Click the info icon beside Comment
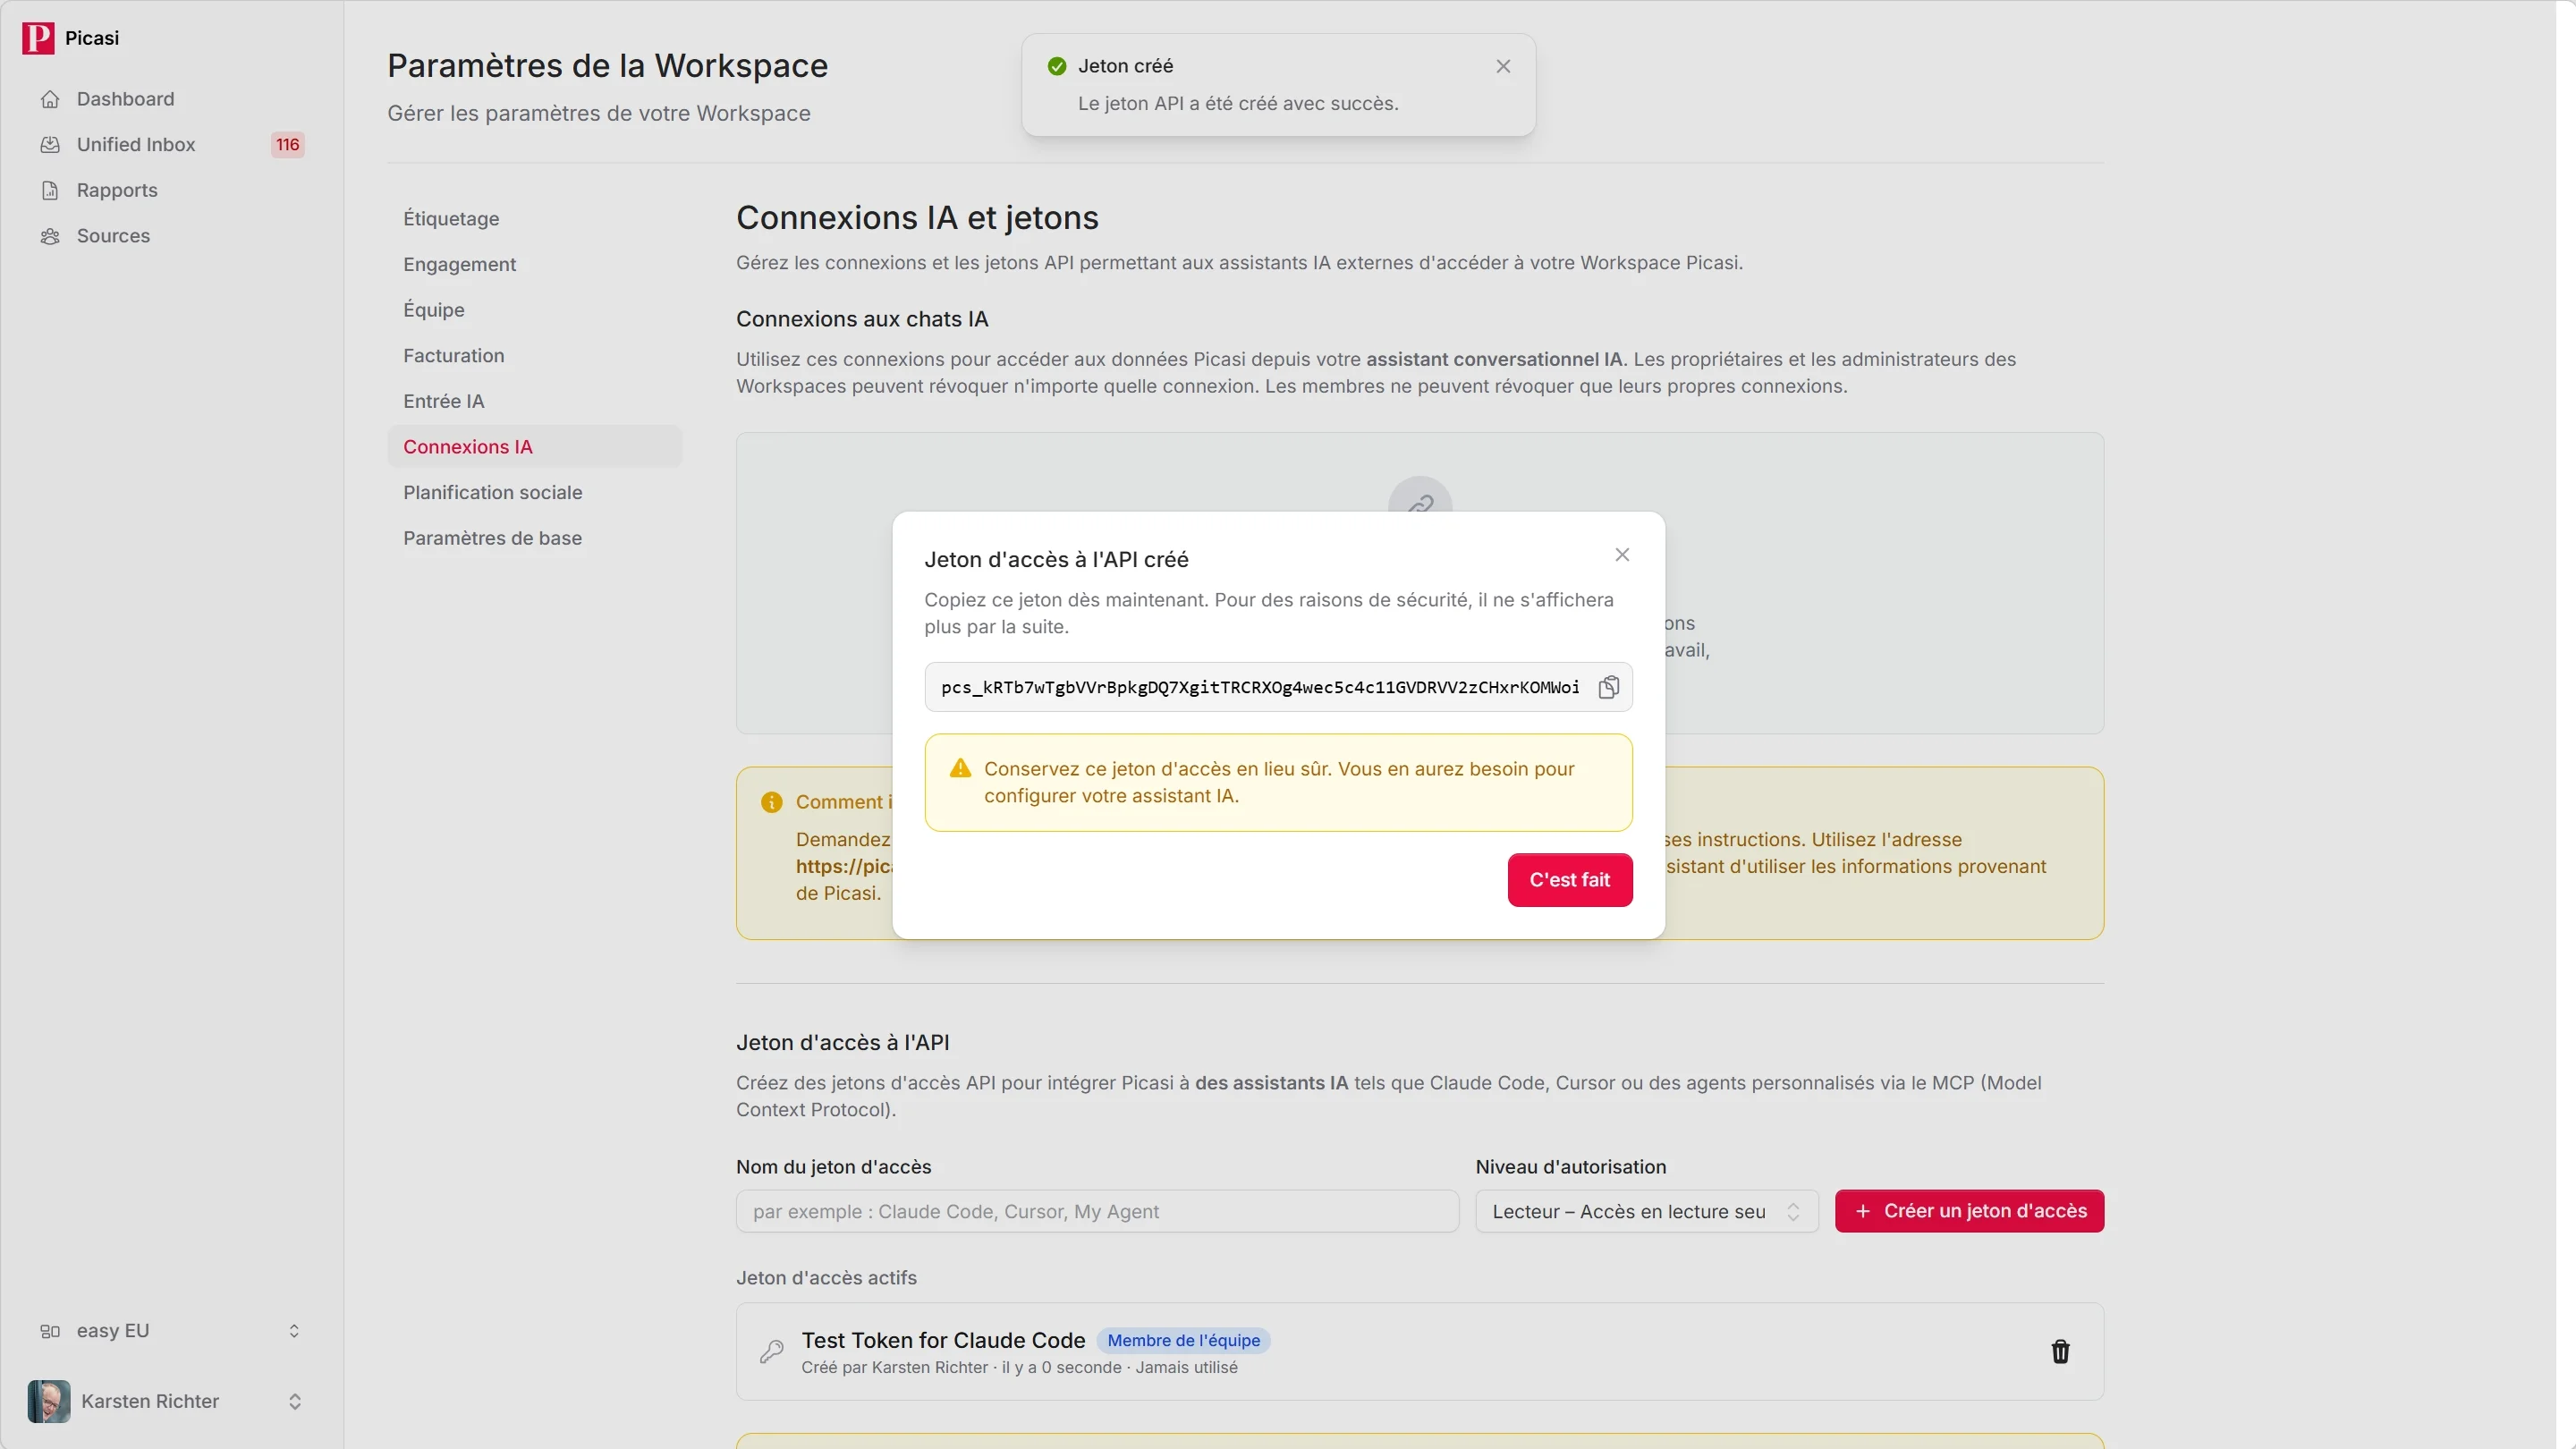This screenshot has height=1449, width=2576. tap(771, 802)
